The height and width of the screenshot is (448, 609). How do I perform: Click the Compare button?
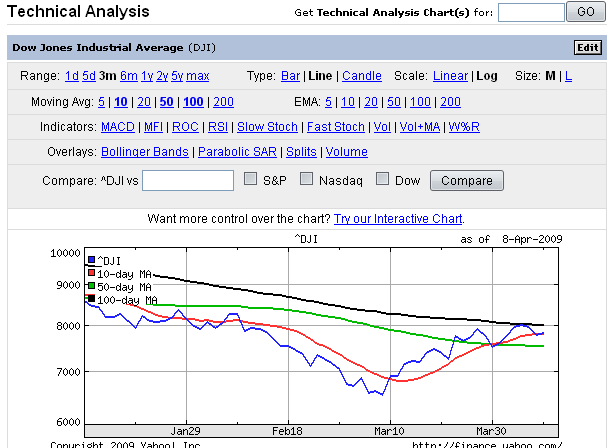click(467, 181)
